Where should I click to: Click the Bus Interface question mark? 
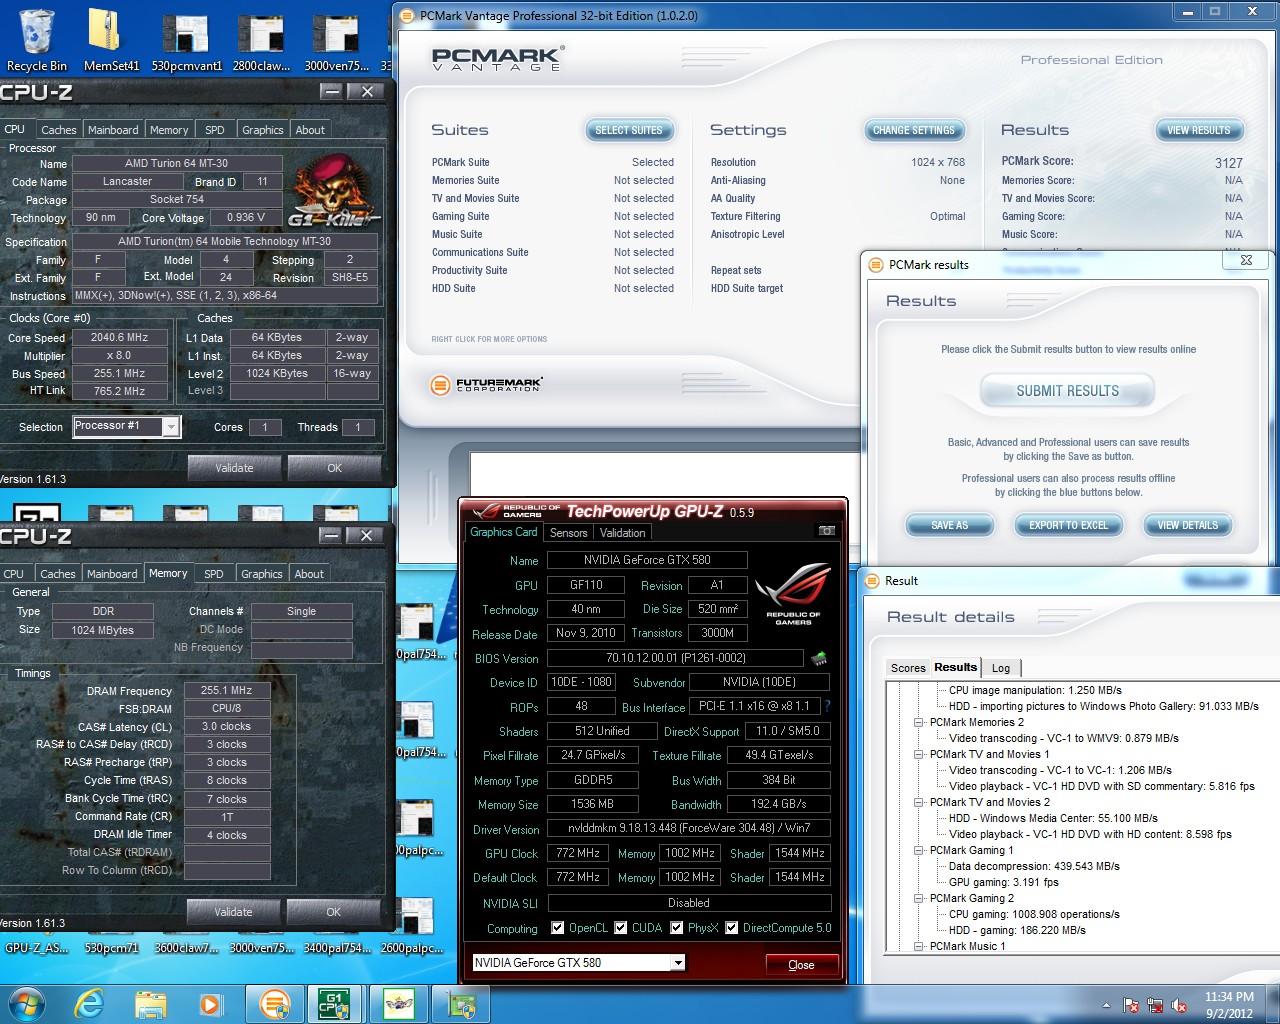tap(827, 706)
